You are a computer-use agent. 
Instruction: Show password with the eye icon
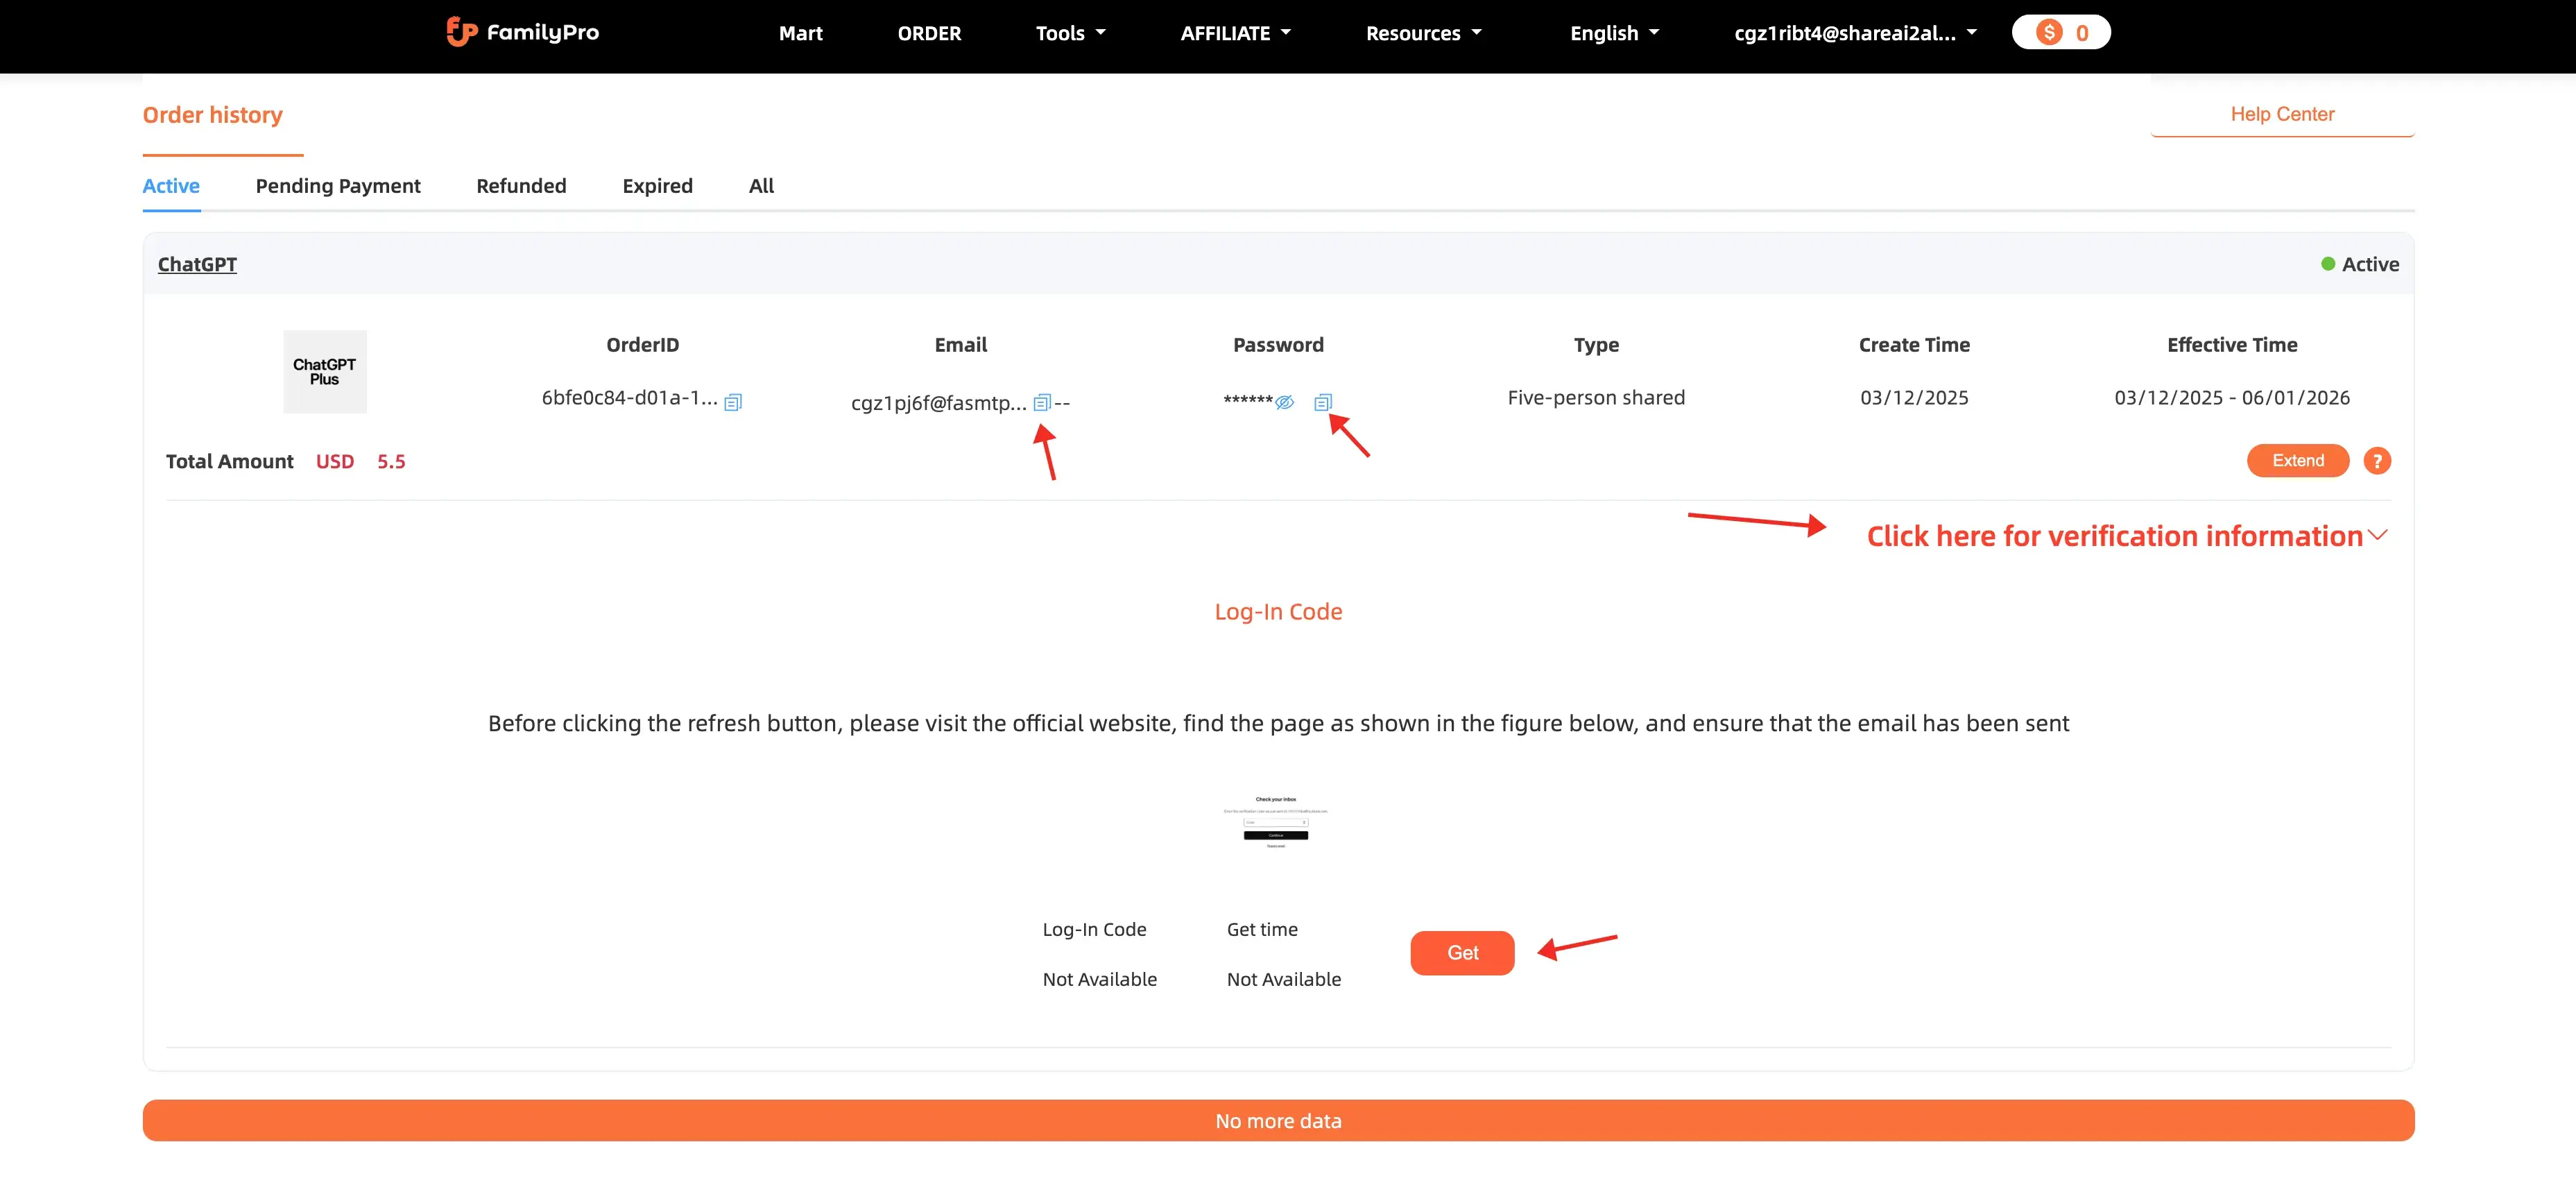click(x=1285, y=402)
